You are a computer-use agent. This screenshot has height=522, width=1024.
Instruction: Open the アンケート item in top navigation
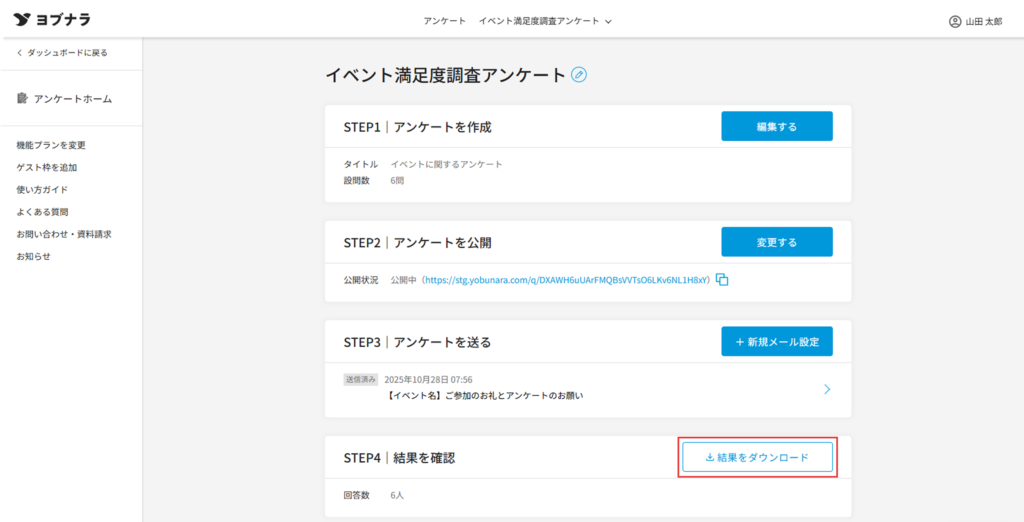pyautogui.click(x=444, y=21)
